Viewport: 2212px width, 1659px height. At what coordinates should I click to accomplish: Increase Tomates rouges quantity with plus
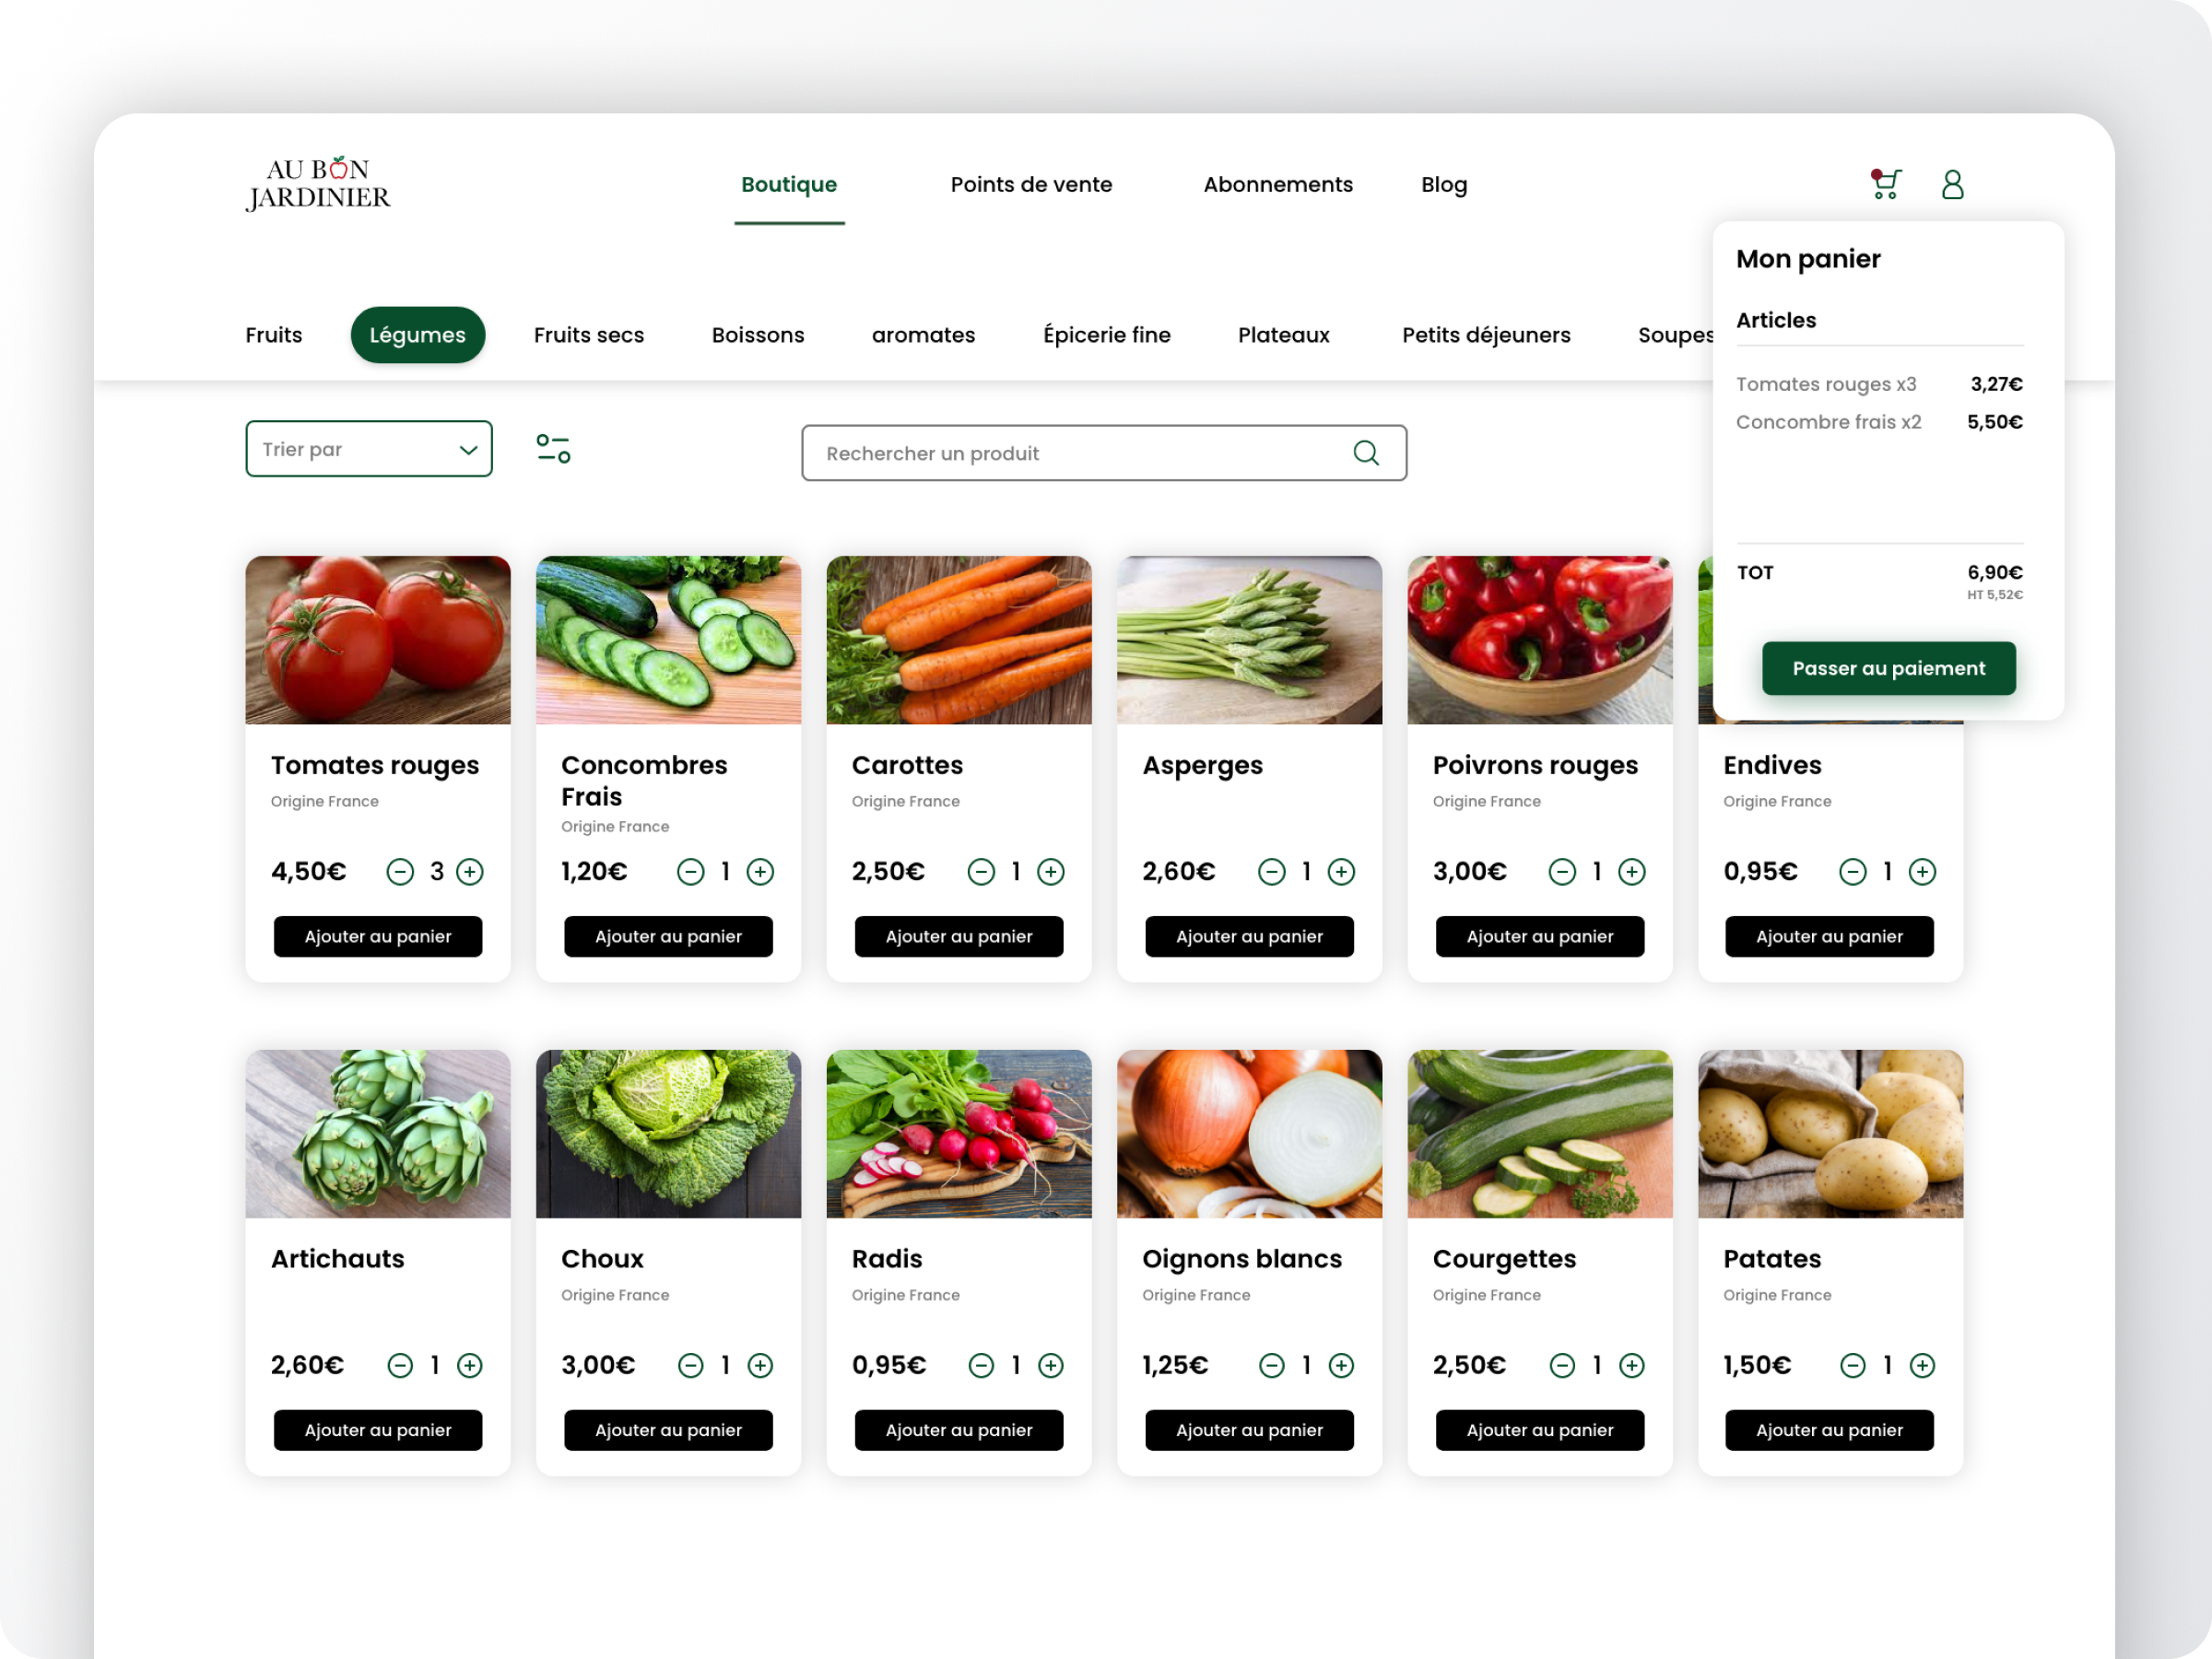pyautogui.click(x=470, y=872)
